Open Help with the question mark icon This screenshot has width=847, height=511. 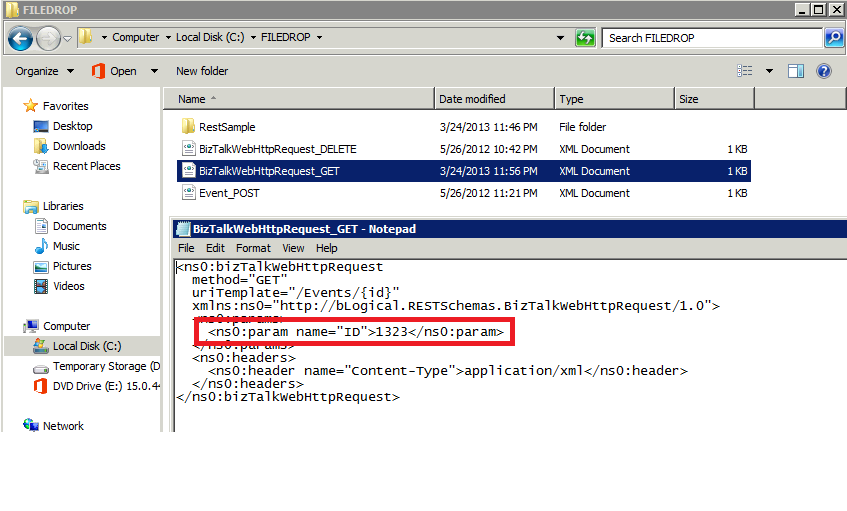coord(824,71)
